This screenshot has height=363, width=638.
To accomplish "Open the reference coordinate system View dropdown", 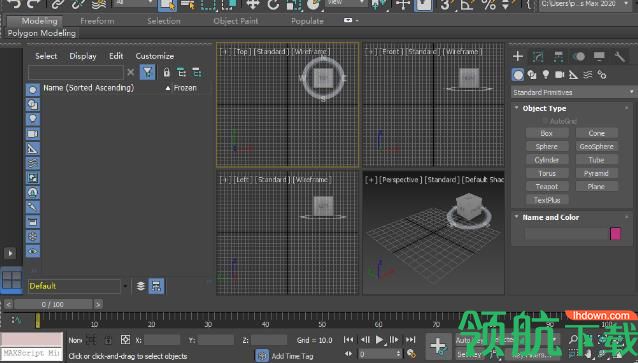I will coord(345,3).
